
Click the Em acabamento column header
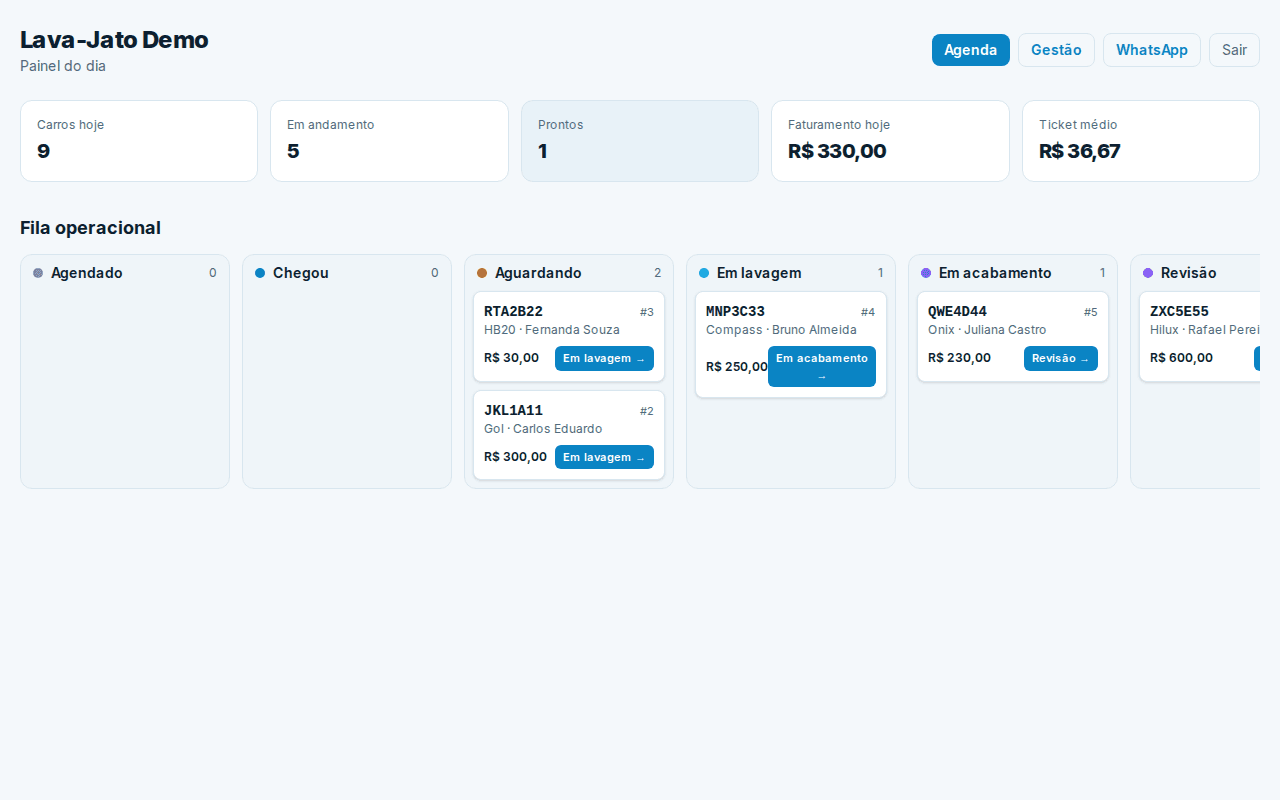pyautogui.click(x=1013, y=273)
